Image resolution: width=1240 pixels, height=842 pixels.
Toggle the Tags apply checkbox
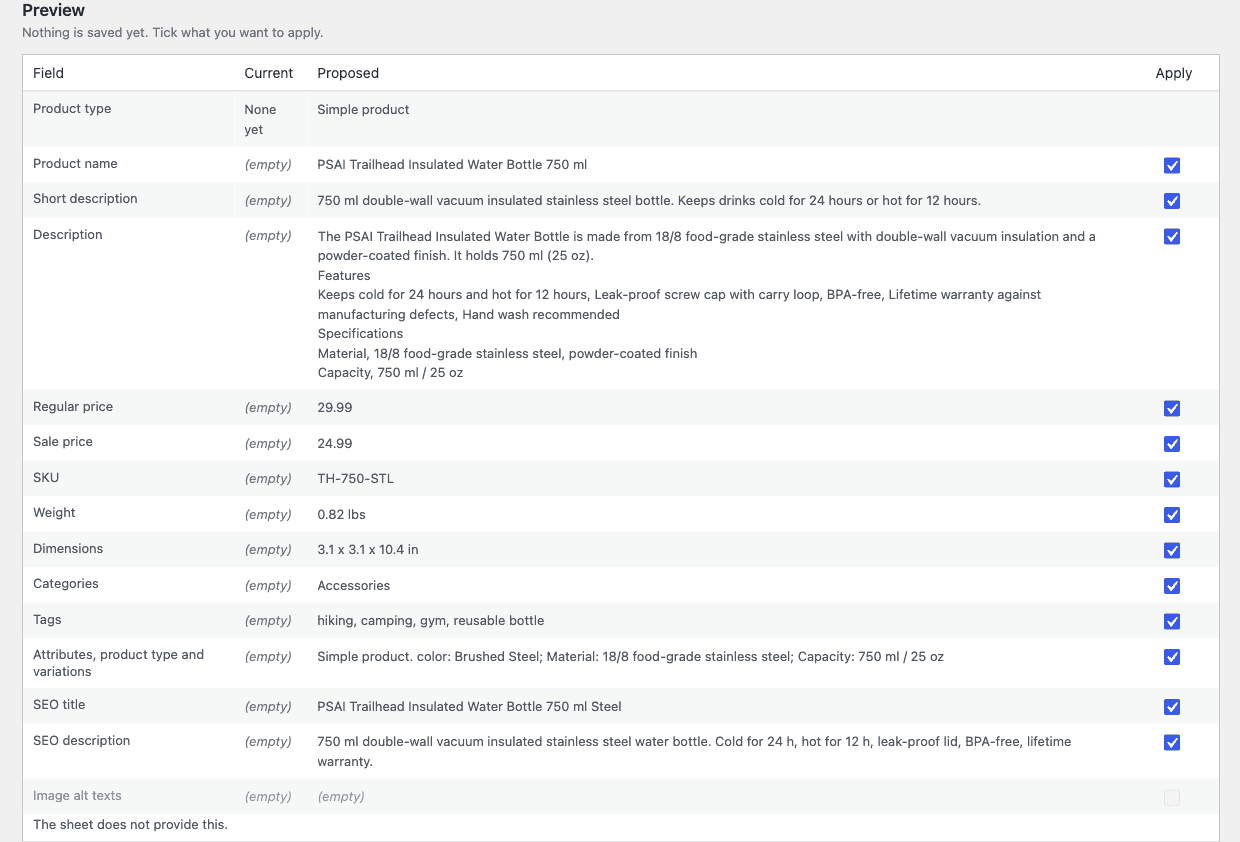pyautogui.click(x=1172, y=622)
